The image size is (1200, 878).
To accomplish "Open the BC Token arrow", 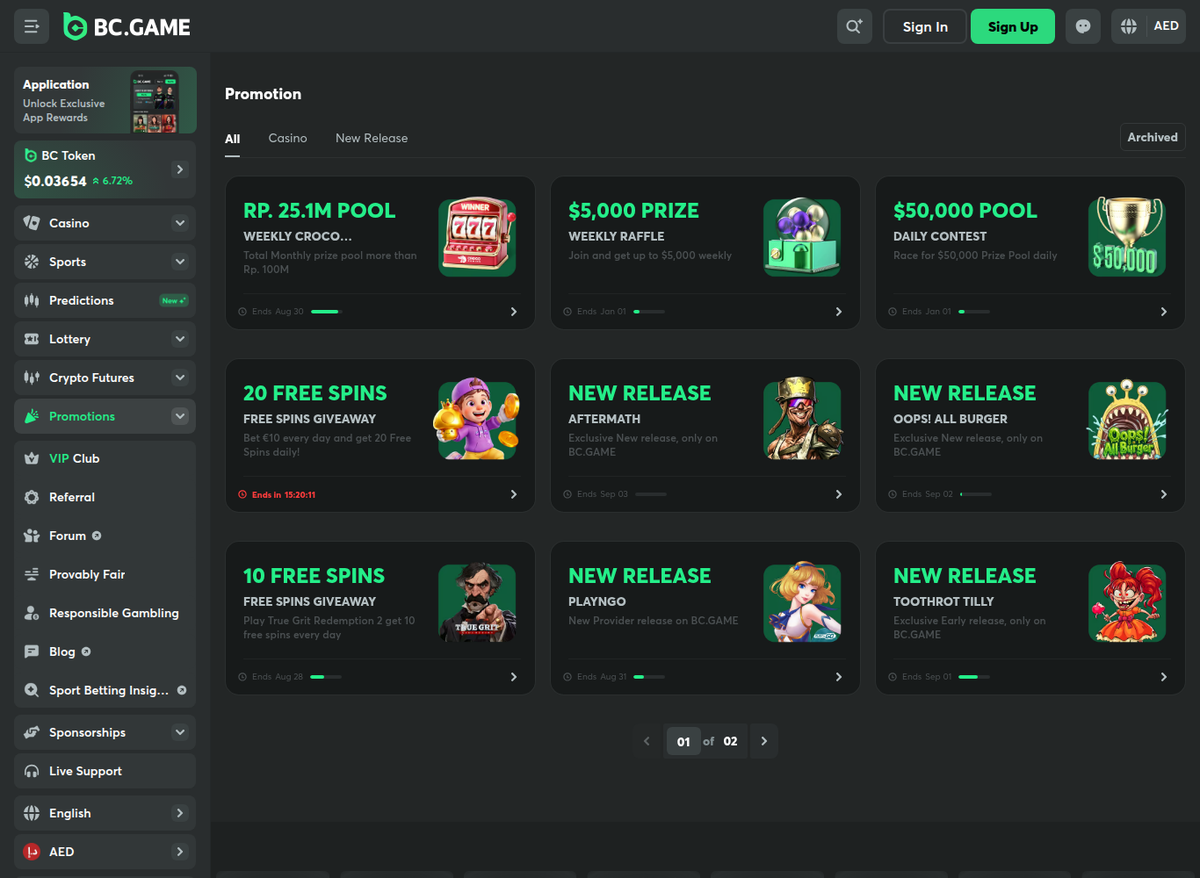I will (x=180, y=170).
